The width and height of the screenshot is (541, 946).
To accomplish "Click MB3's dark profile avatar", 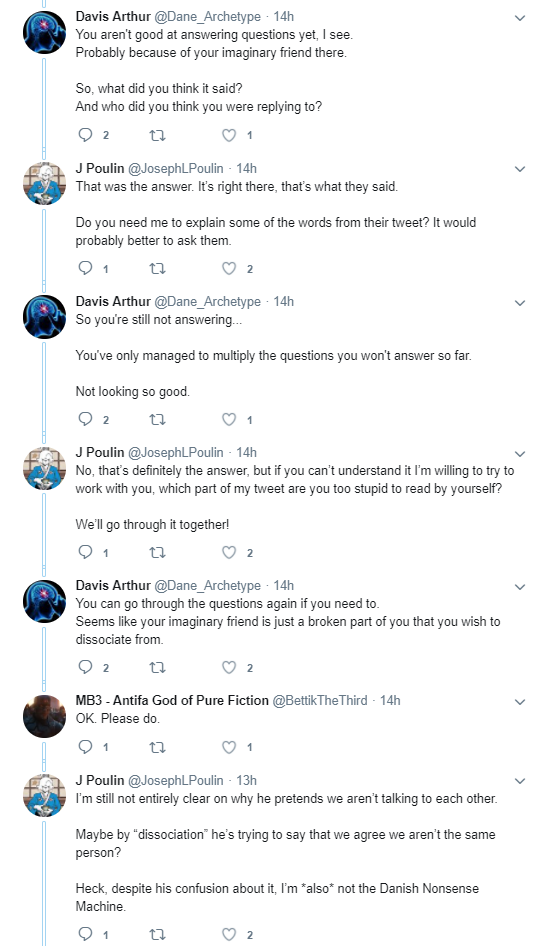I will 44,716.
